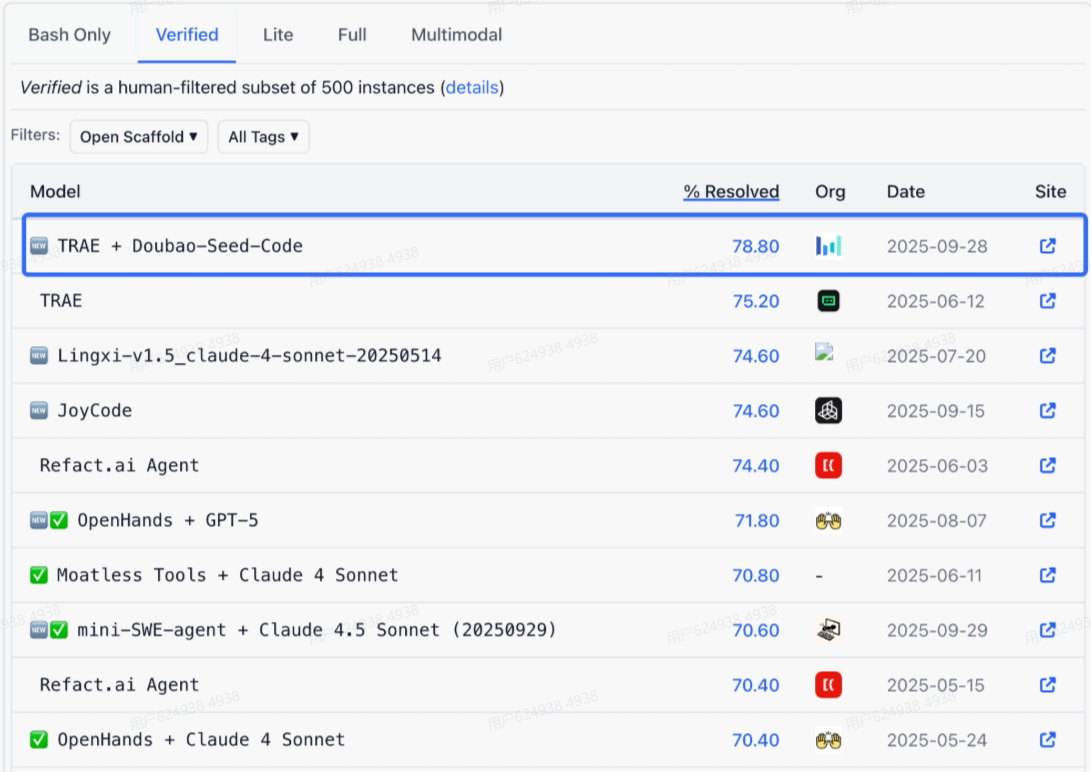The image size is (1091, 772).
Task: Click the ByteDance org icon for TRAE + Doubao-Seed-Code
Action: (829, 246)
